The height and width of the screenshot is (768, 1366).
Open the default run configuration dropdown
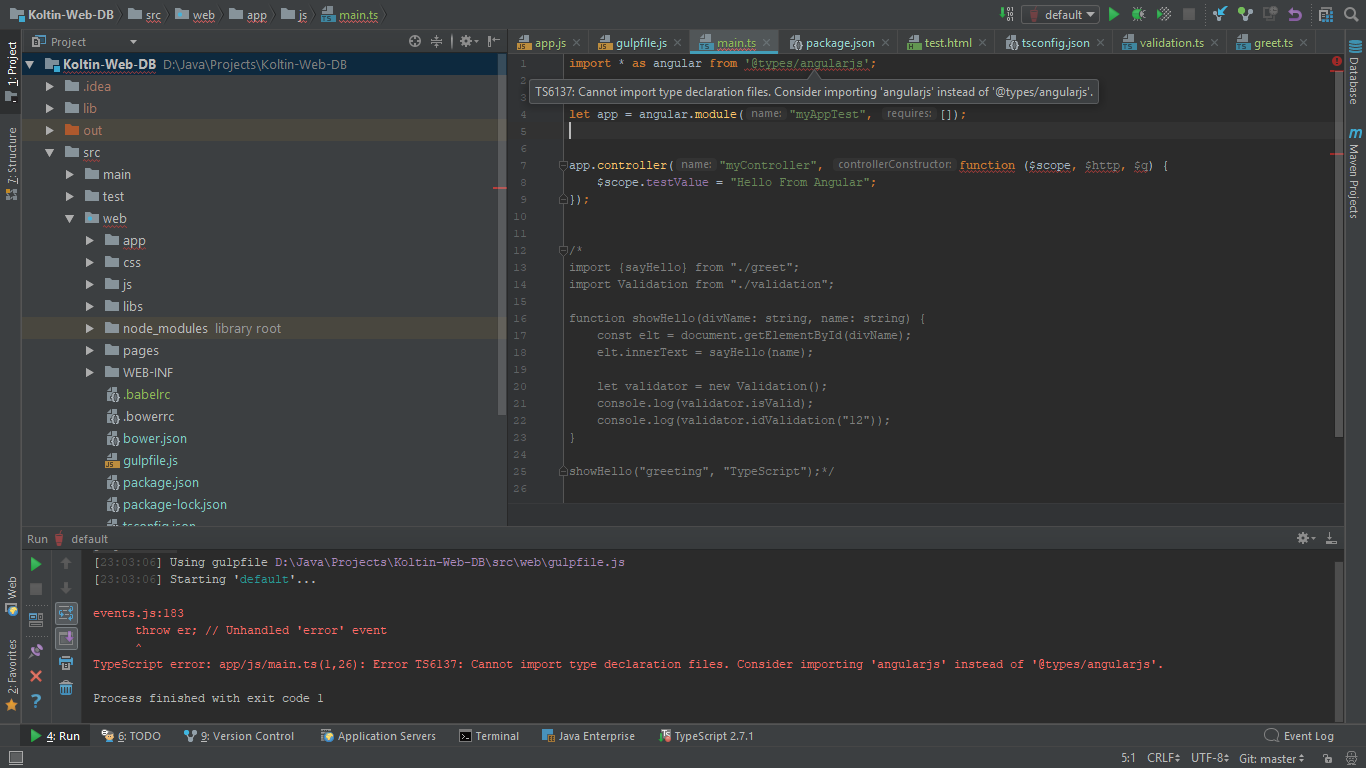1061,14
